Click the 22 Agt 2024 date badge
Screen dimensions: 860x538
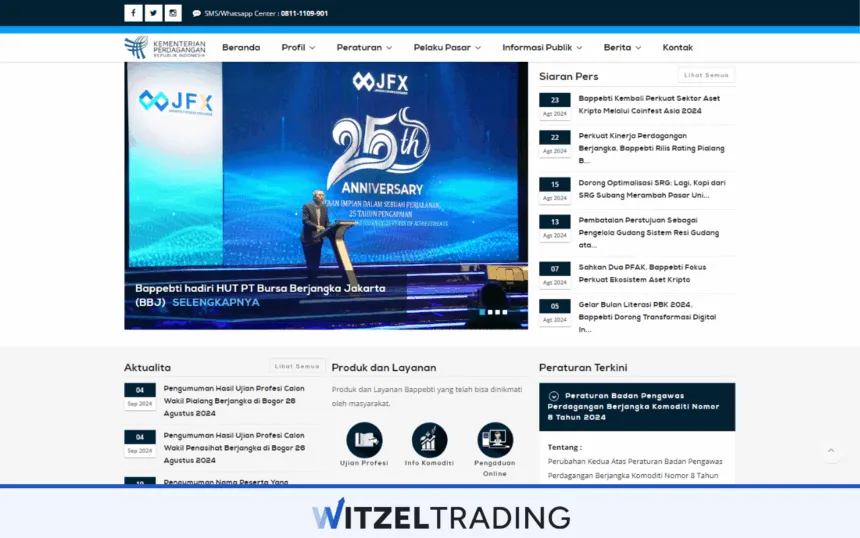555,143
